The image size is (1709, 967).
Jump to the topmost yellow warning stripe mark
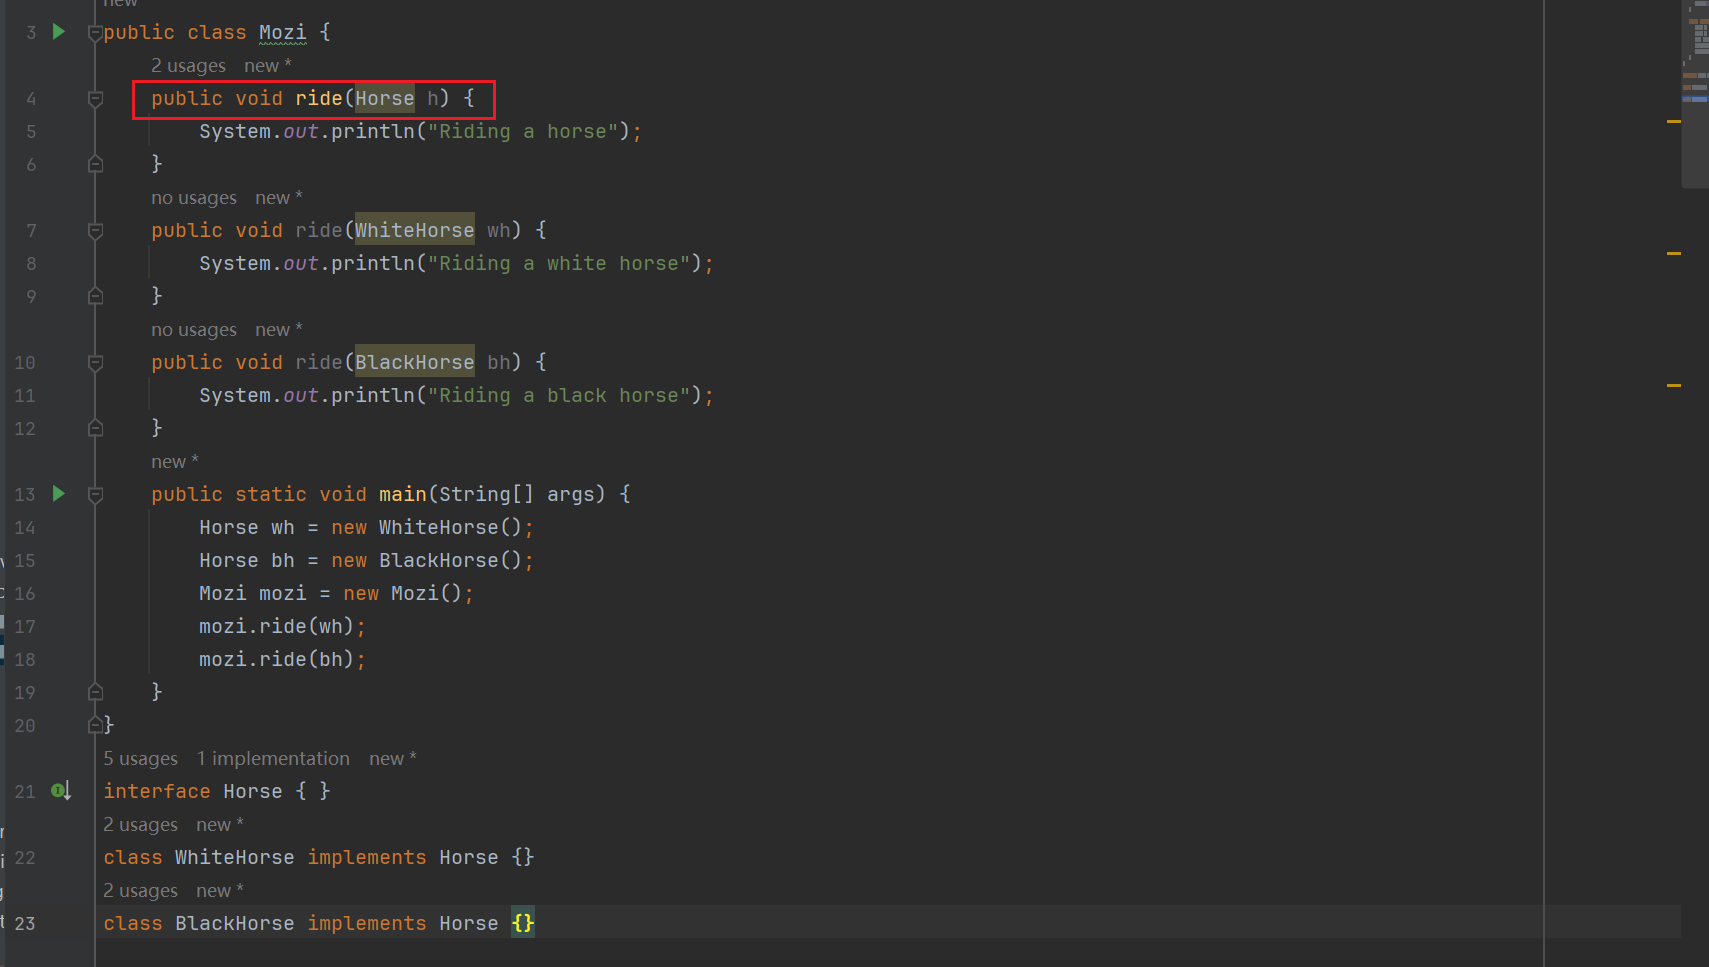[1674, 121]
